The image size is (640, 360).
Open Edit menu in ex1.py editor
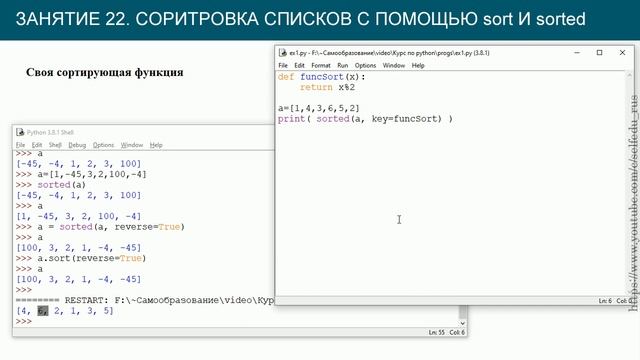point(299,65)
